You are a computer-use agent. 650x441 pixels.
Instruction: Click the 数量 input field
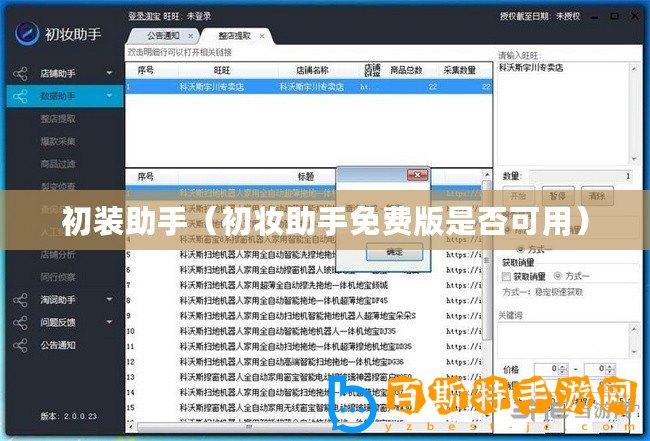[x=581, y=176]
